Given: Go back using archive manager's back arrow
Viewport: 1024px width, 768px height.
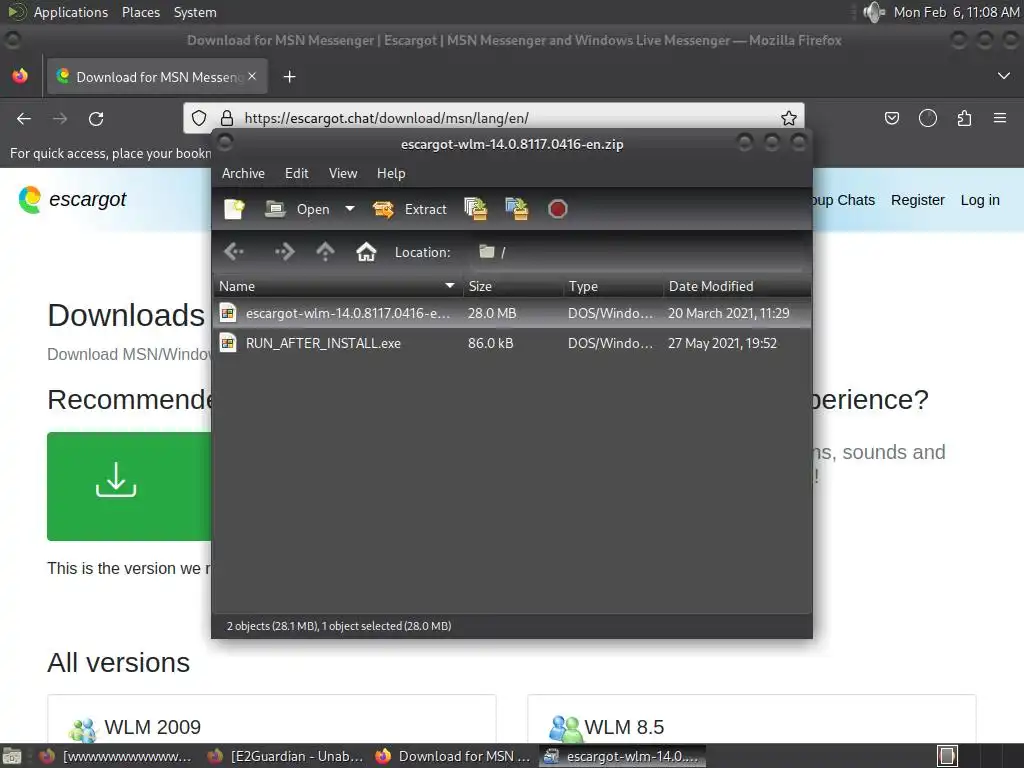Looking at the screenshot, I should pyautogui.click(x=234, y=251).
